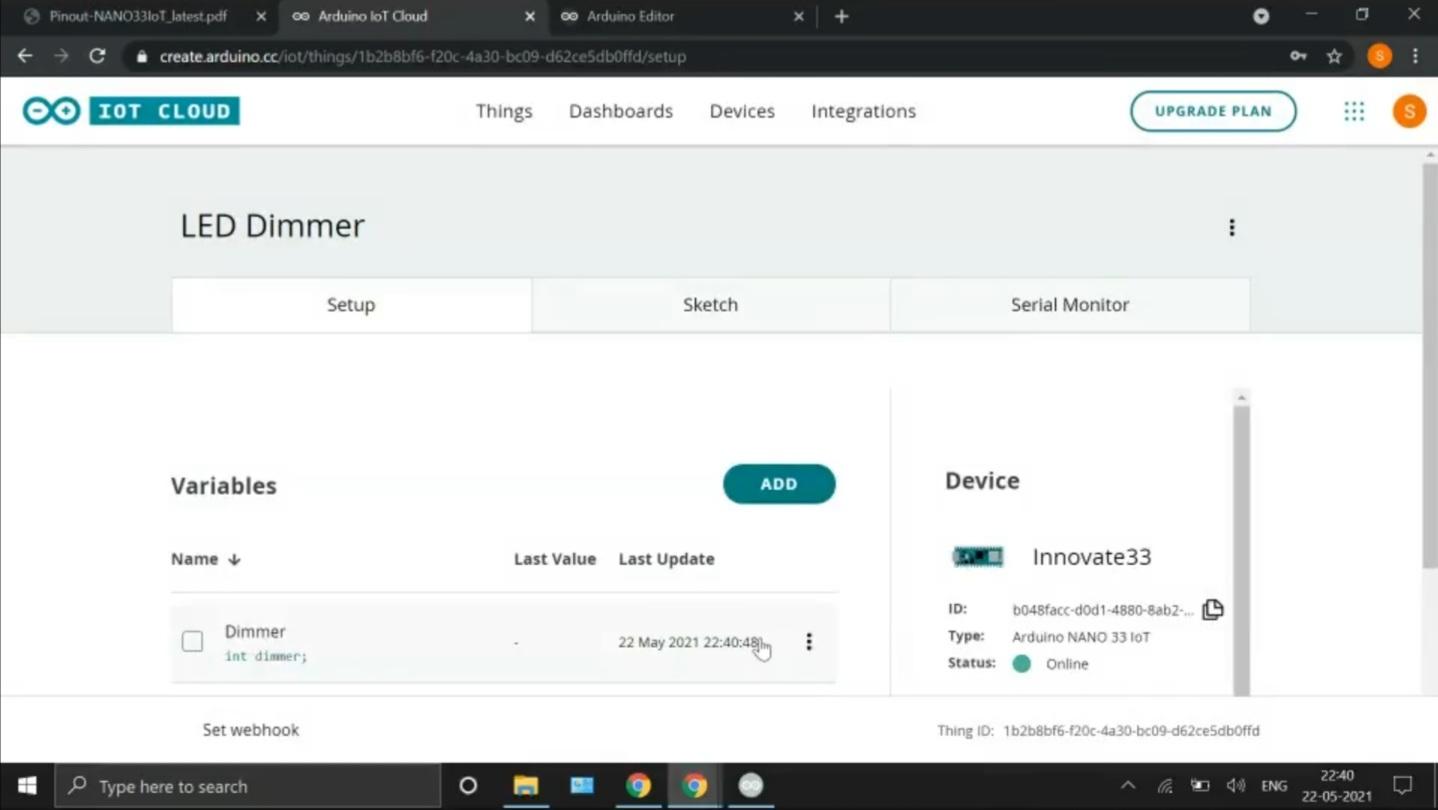Open the Arduino app on taskbar
The image size is (1438, 810).
tap(751, 786)
